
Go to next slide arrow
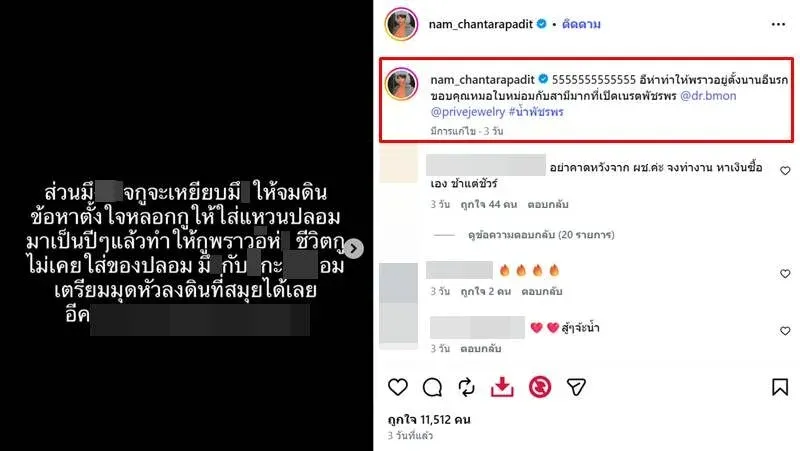[354, 248]
